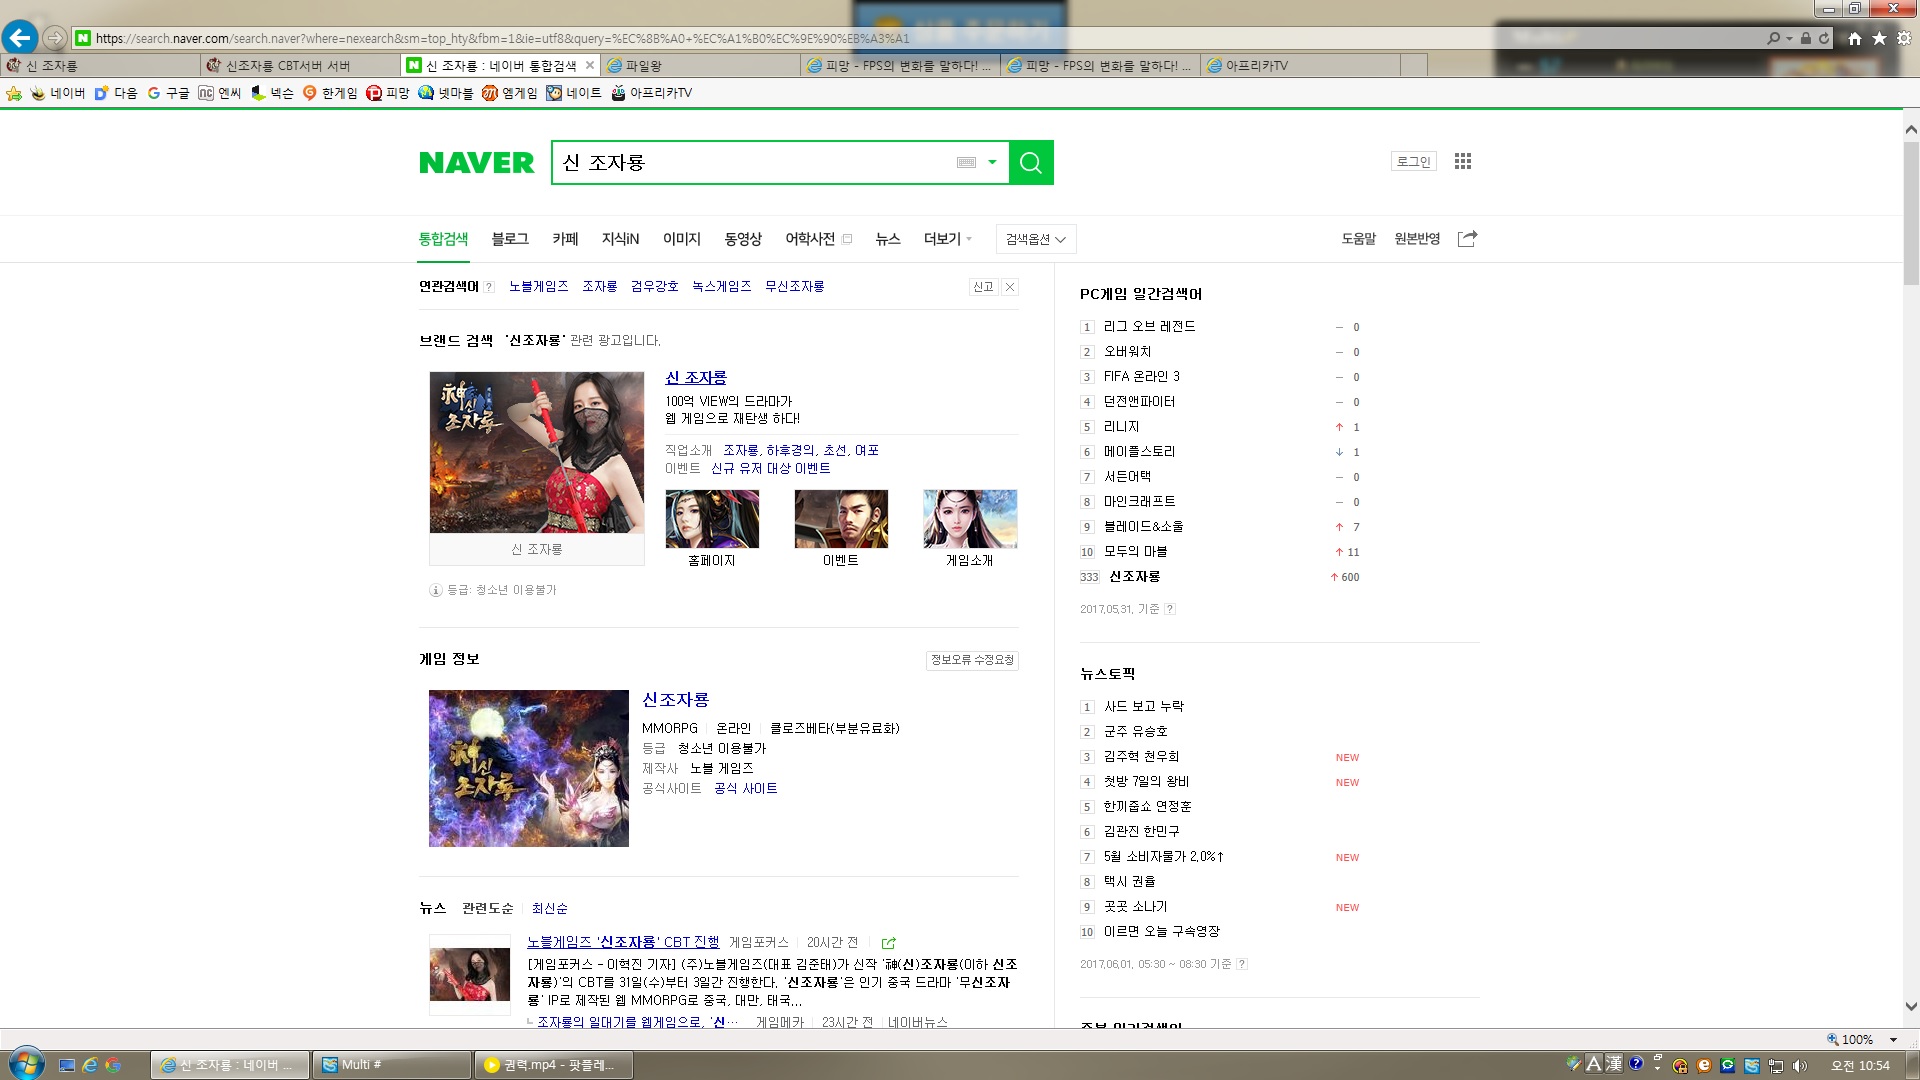1920x1080 pixels.
Task: Click the NAVER logo
Action: pyautogui.click(x=476, y=162)
